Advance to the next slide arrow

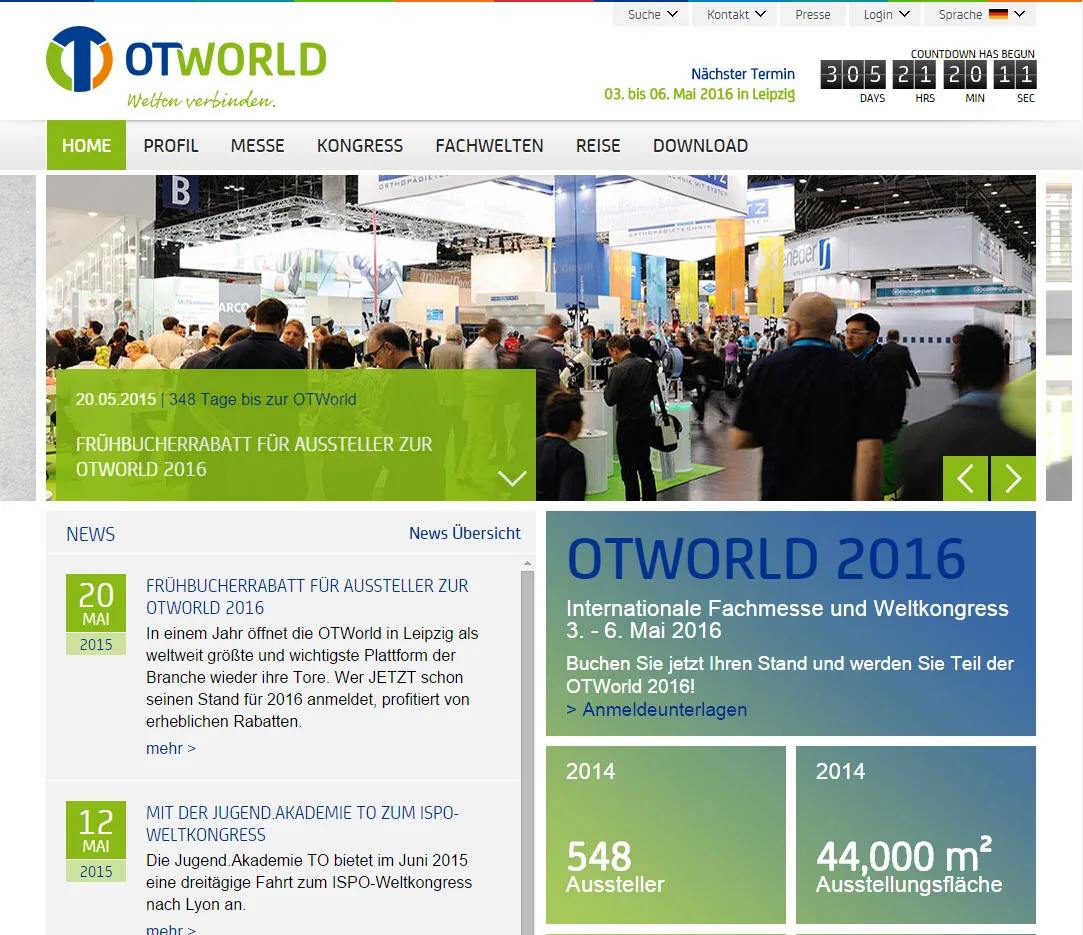(x=1013, y=478)
